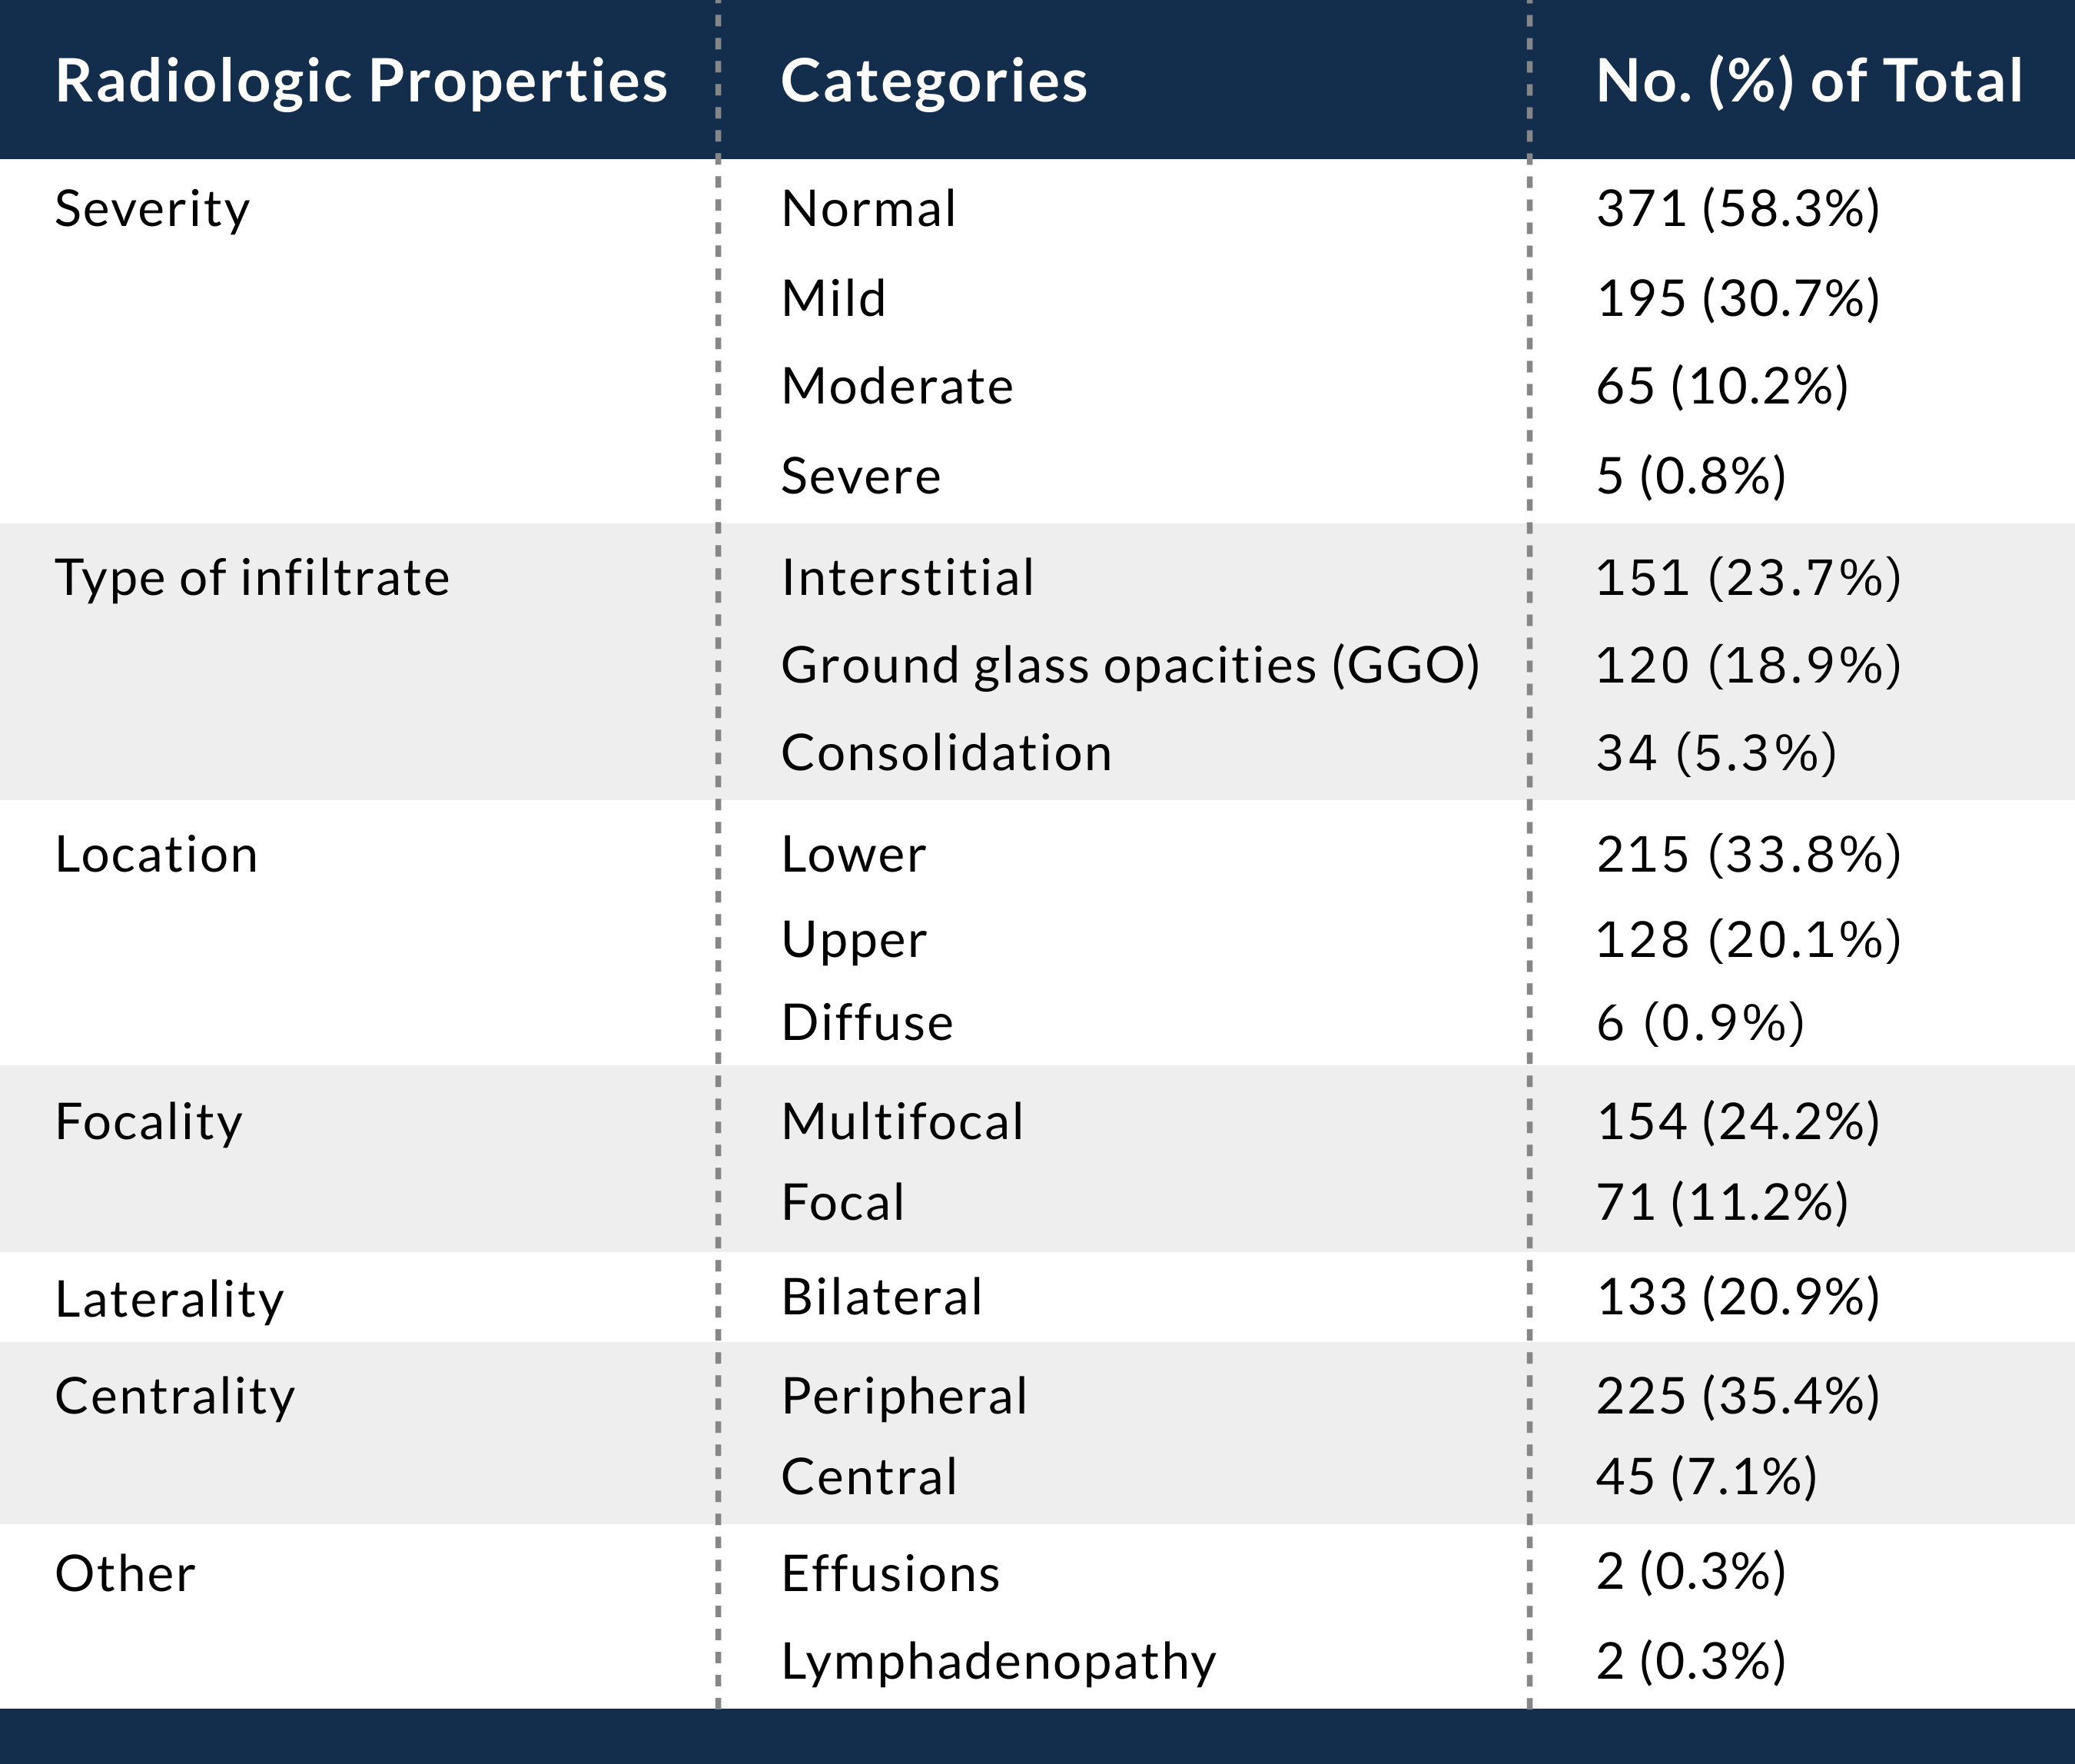
Task: Click the Lymphadenopathy category cell
Action: click(x=998, y=1662)
